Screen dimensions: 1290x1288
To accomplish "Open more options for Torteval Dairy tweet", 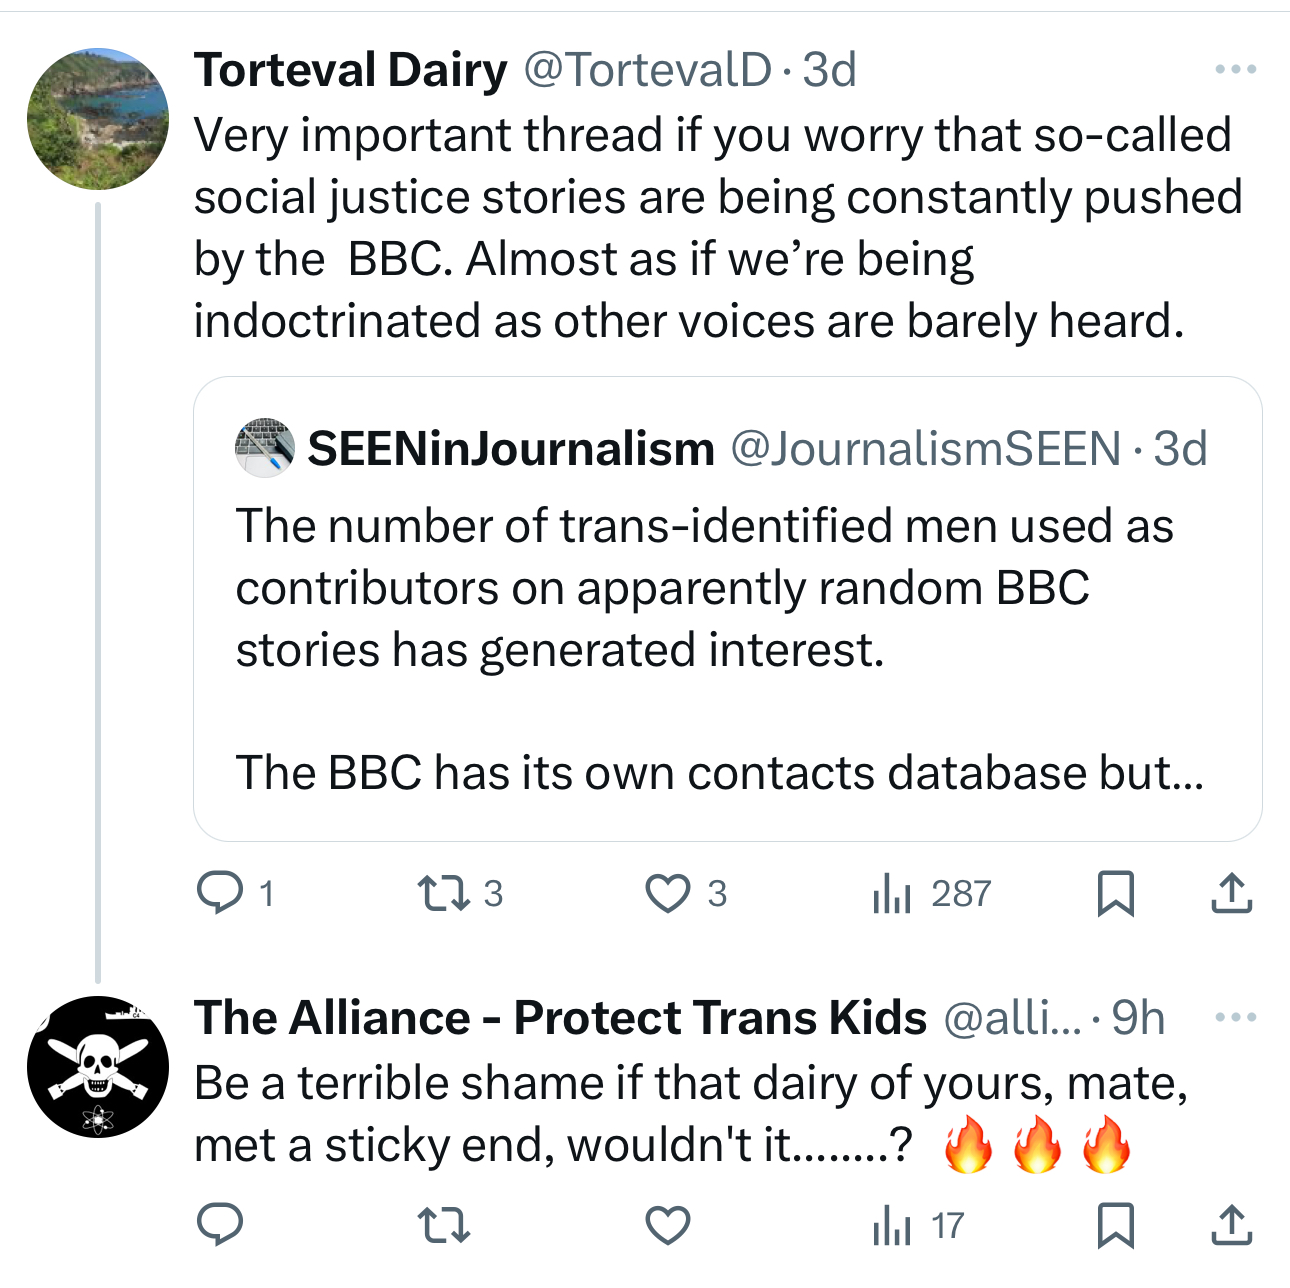I will (x=1235, y=70).
